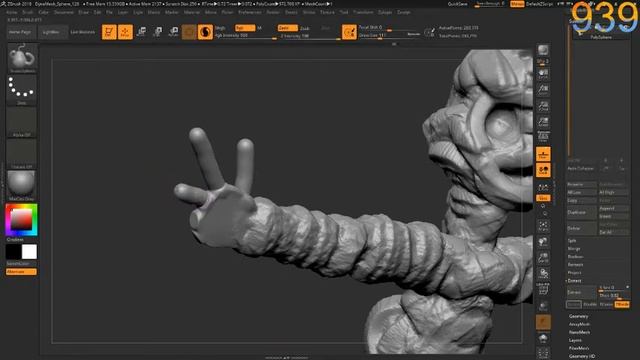Click the Home Page button
This screenshot has height=360, width=640.
point(20,32)
